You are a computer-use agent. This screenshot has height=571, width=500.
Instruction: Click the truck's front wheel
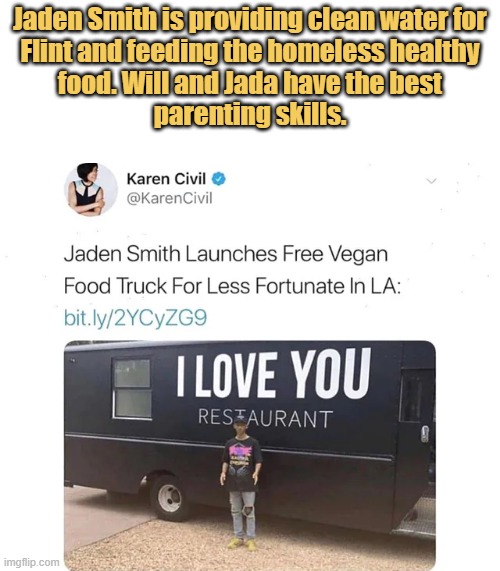(x=170, y=498)
